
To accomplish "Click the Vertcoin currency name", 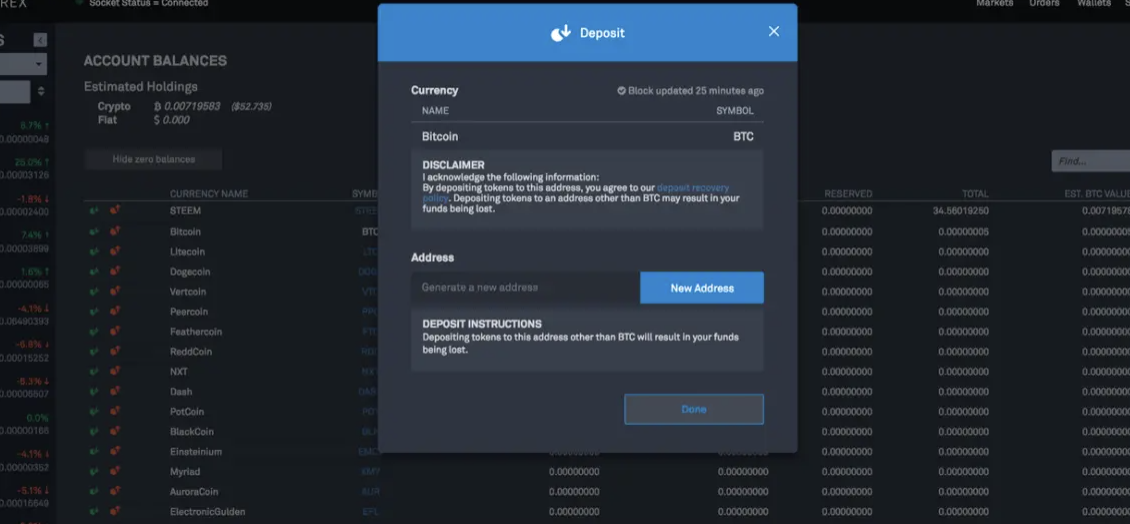I will click(x=188, y=292).
